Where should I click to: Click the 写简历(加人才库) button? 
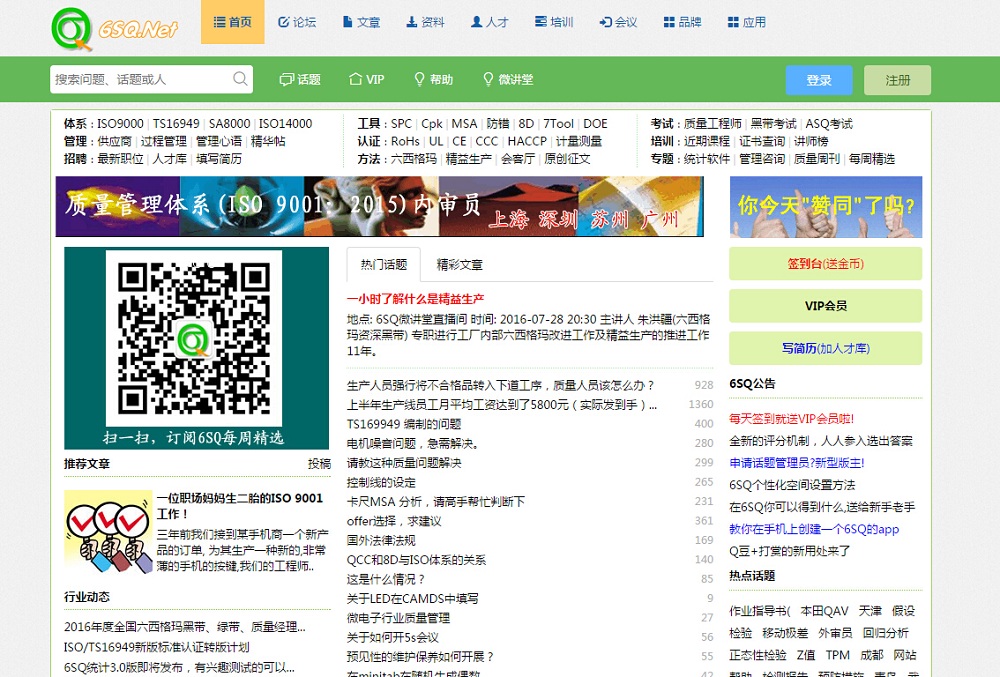pyautogui.click(x=826, y=348)
